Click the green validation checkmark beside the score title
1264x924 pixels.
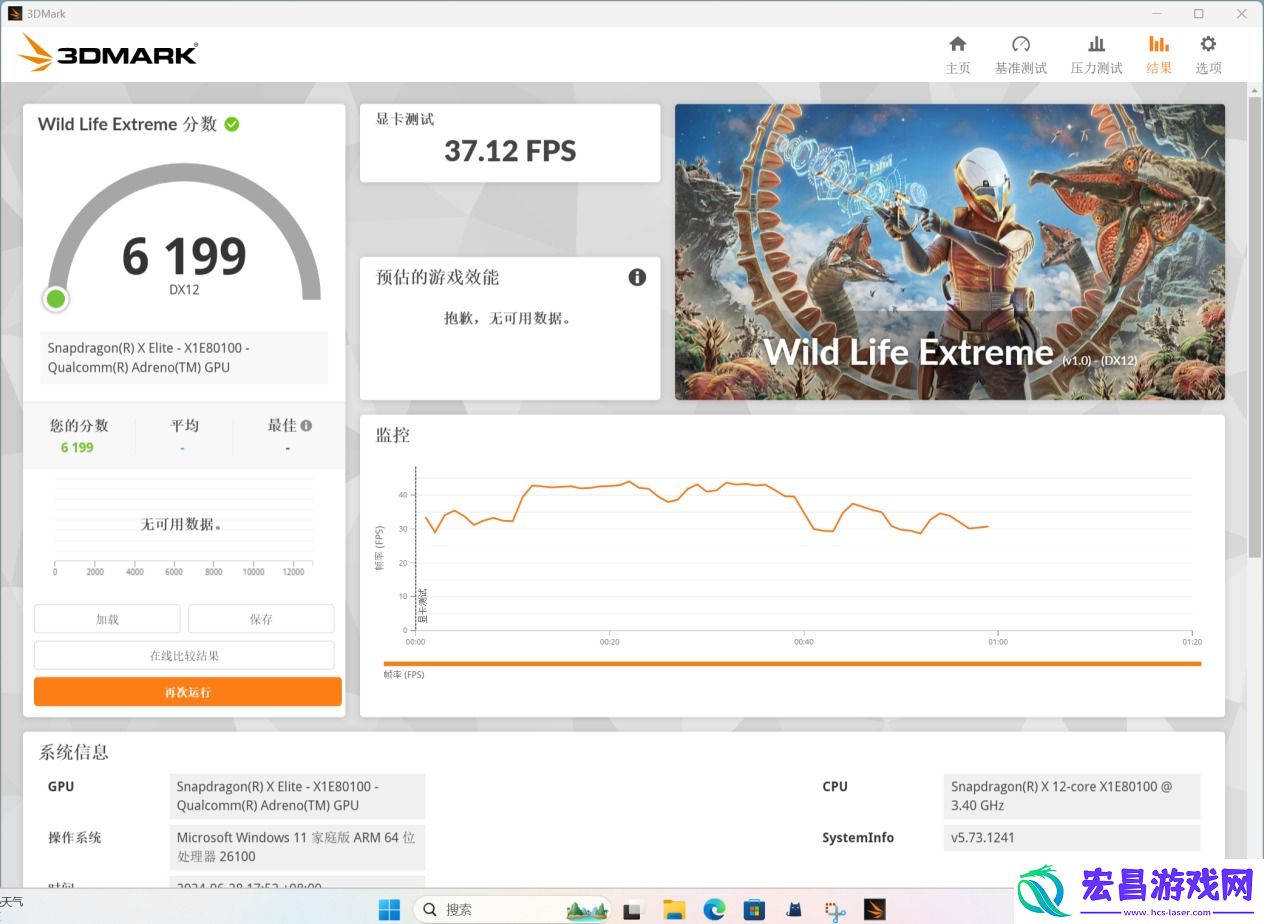coord(232,124)
